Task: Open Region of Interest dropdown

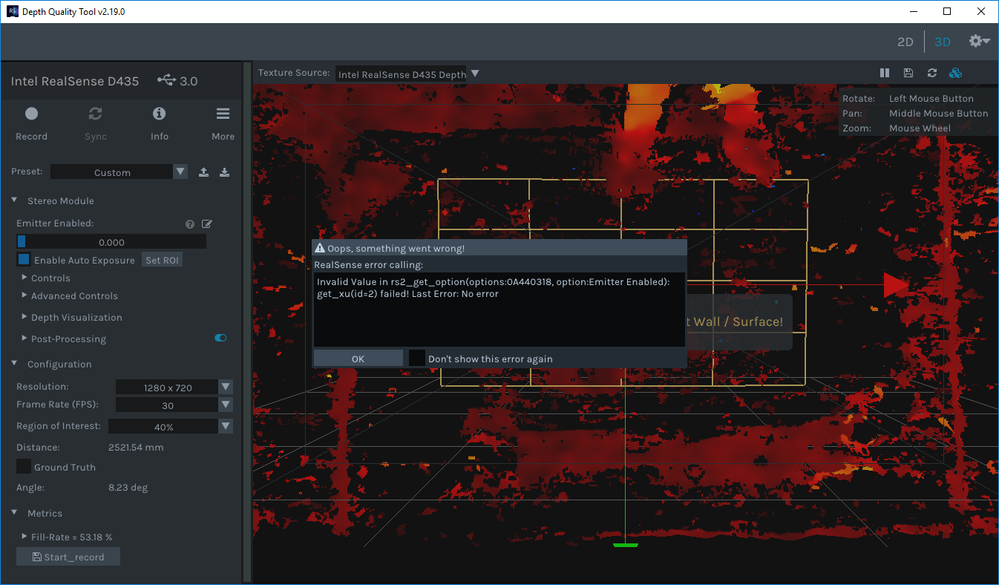Action: [x=226, y=426]
